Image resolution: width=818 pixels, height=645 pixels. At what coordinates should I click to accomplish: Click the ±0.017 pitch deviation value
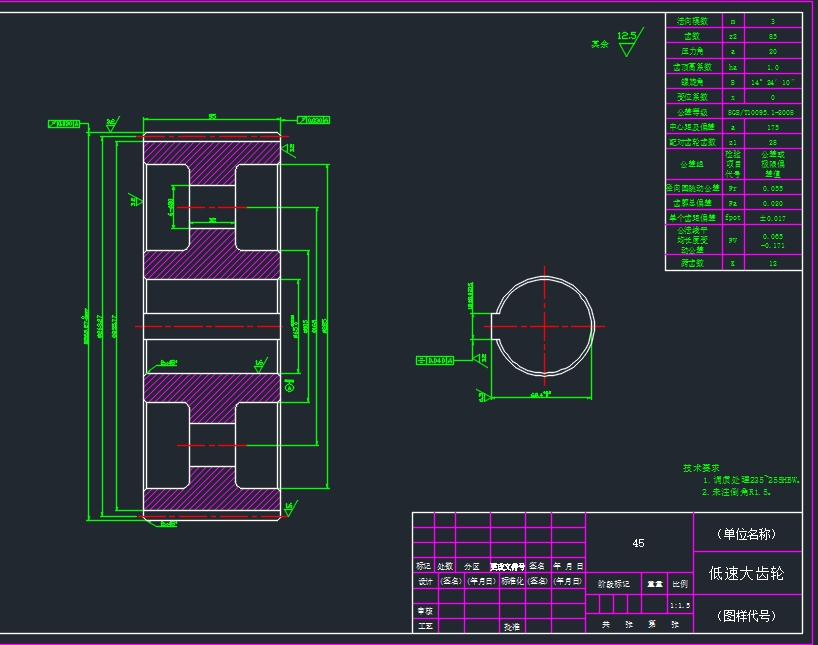point(773,218)
